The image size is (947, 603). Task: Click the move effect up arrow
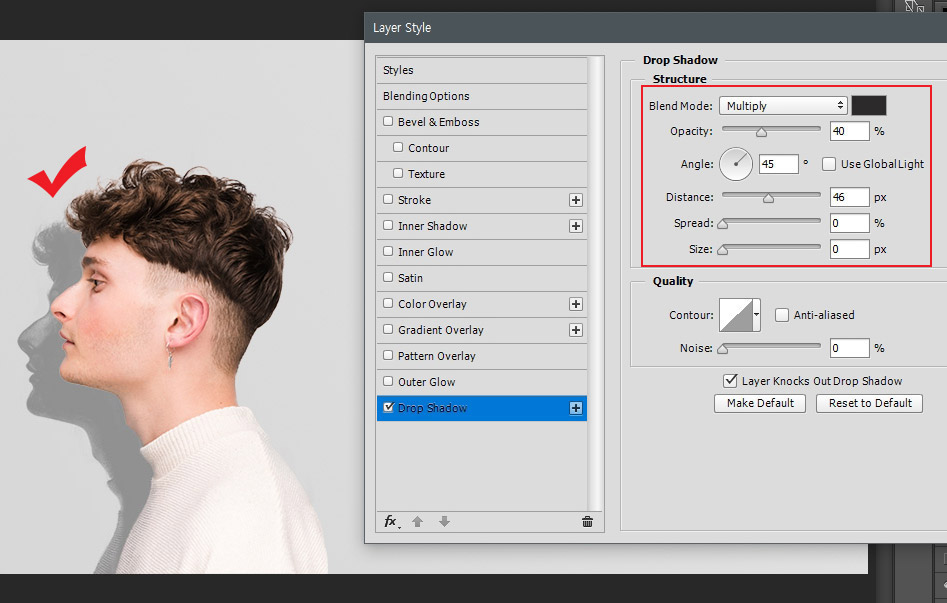[x=417, y=521]
